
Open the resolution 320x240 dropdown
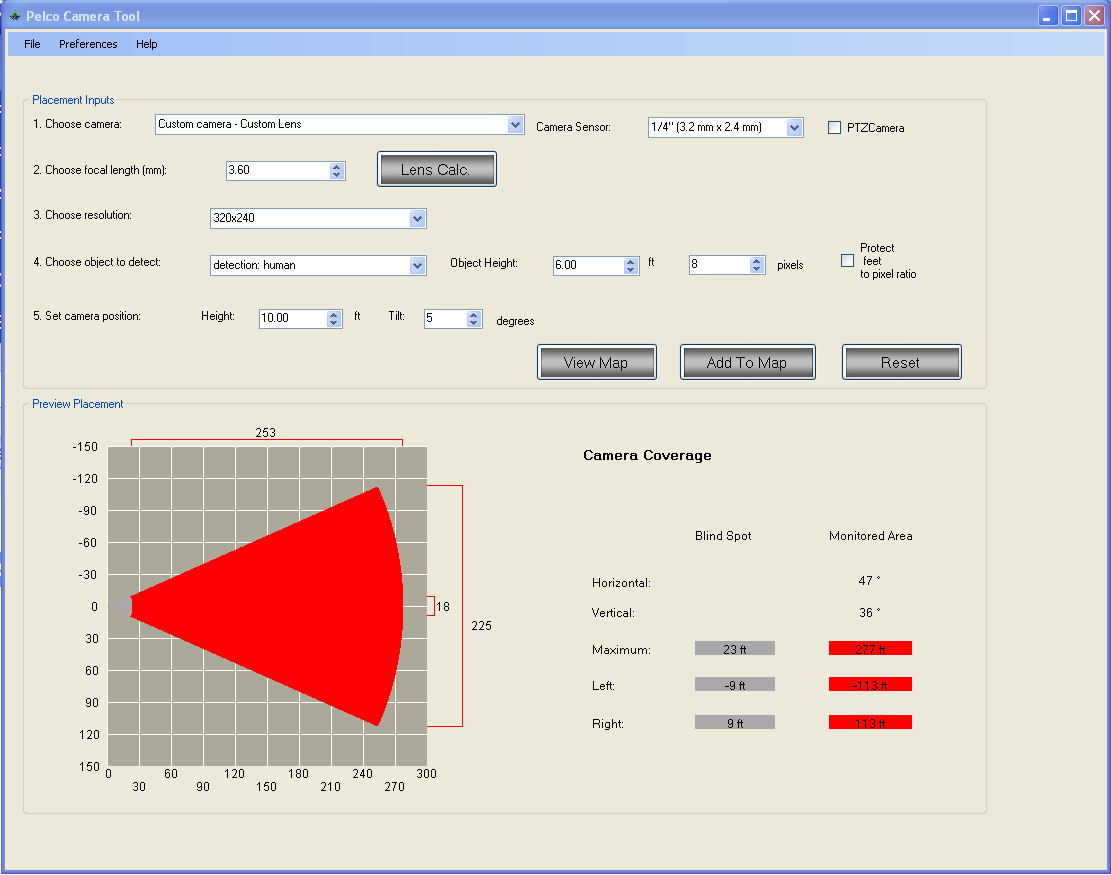[x=418, y=218]
